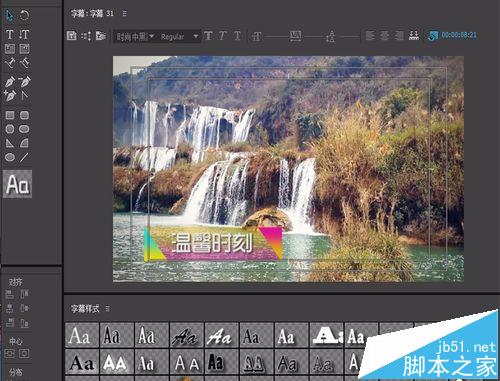Apply the white slab bold A title style

(x=327, y=335)
